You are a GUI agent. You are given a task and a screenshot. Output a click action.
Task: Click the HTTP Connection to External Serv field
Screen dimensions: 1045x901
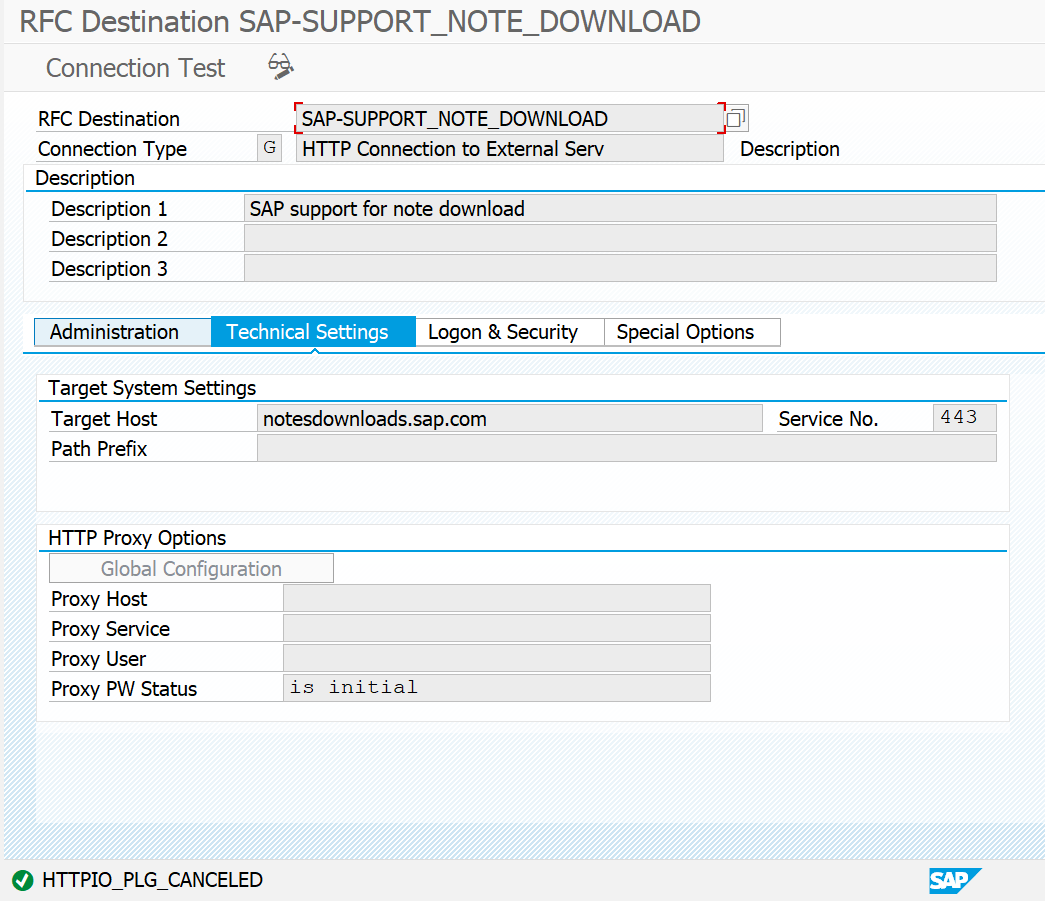(510, 149)
